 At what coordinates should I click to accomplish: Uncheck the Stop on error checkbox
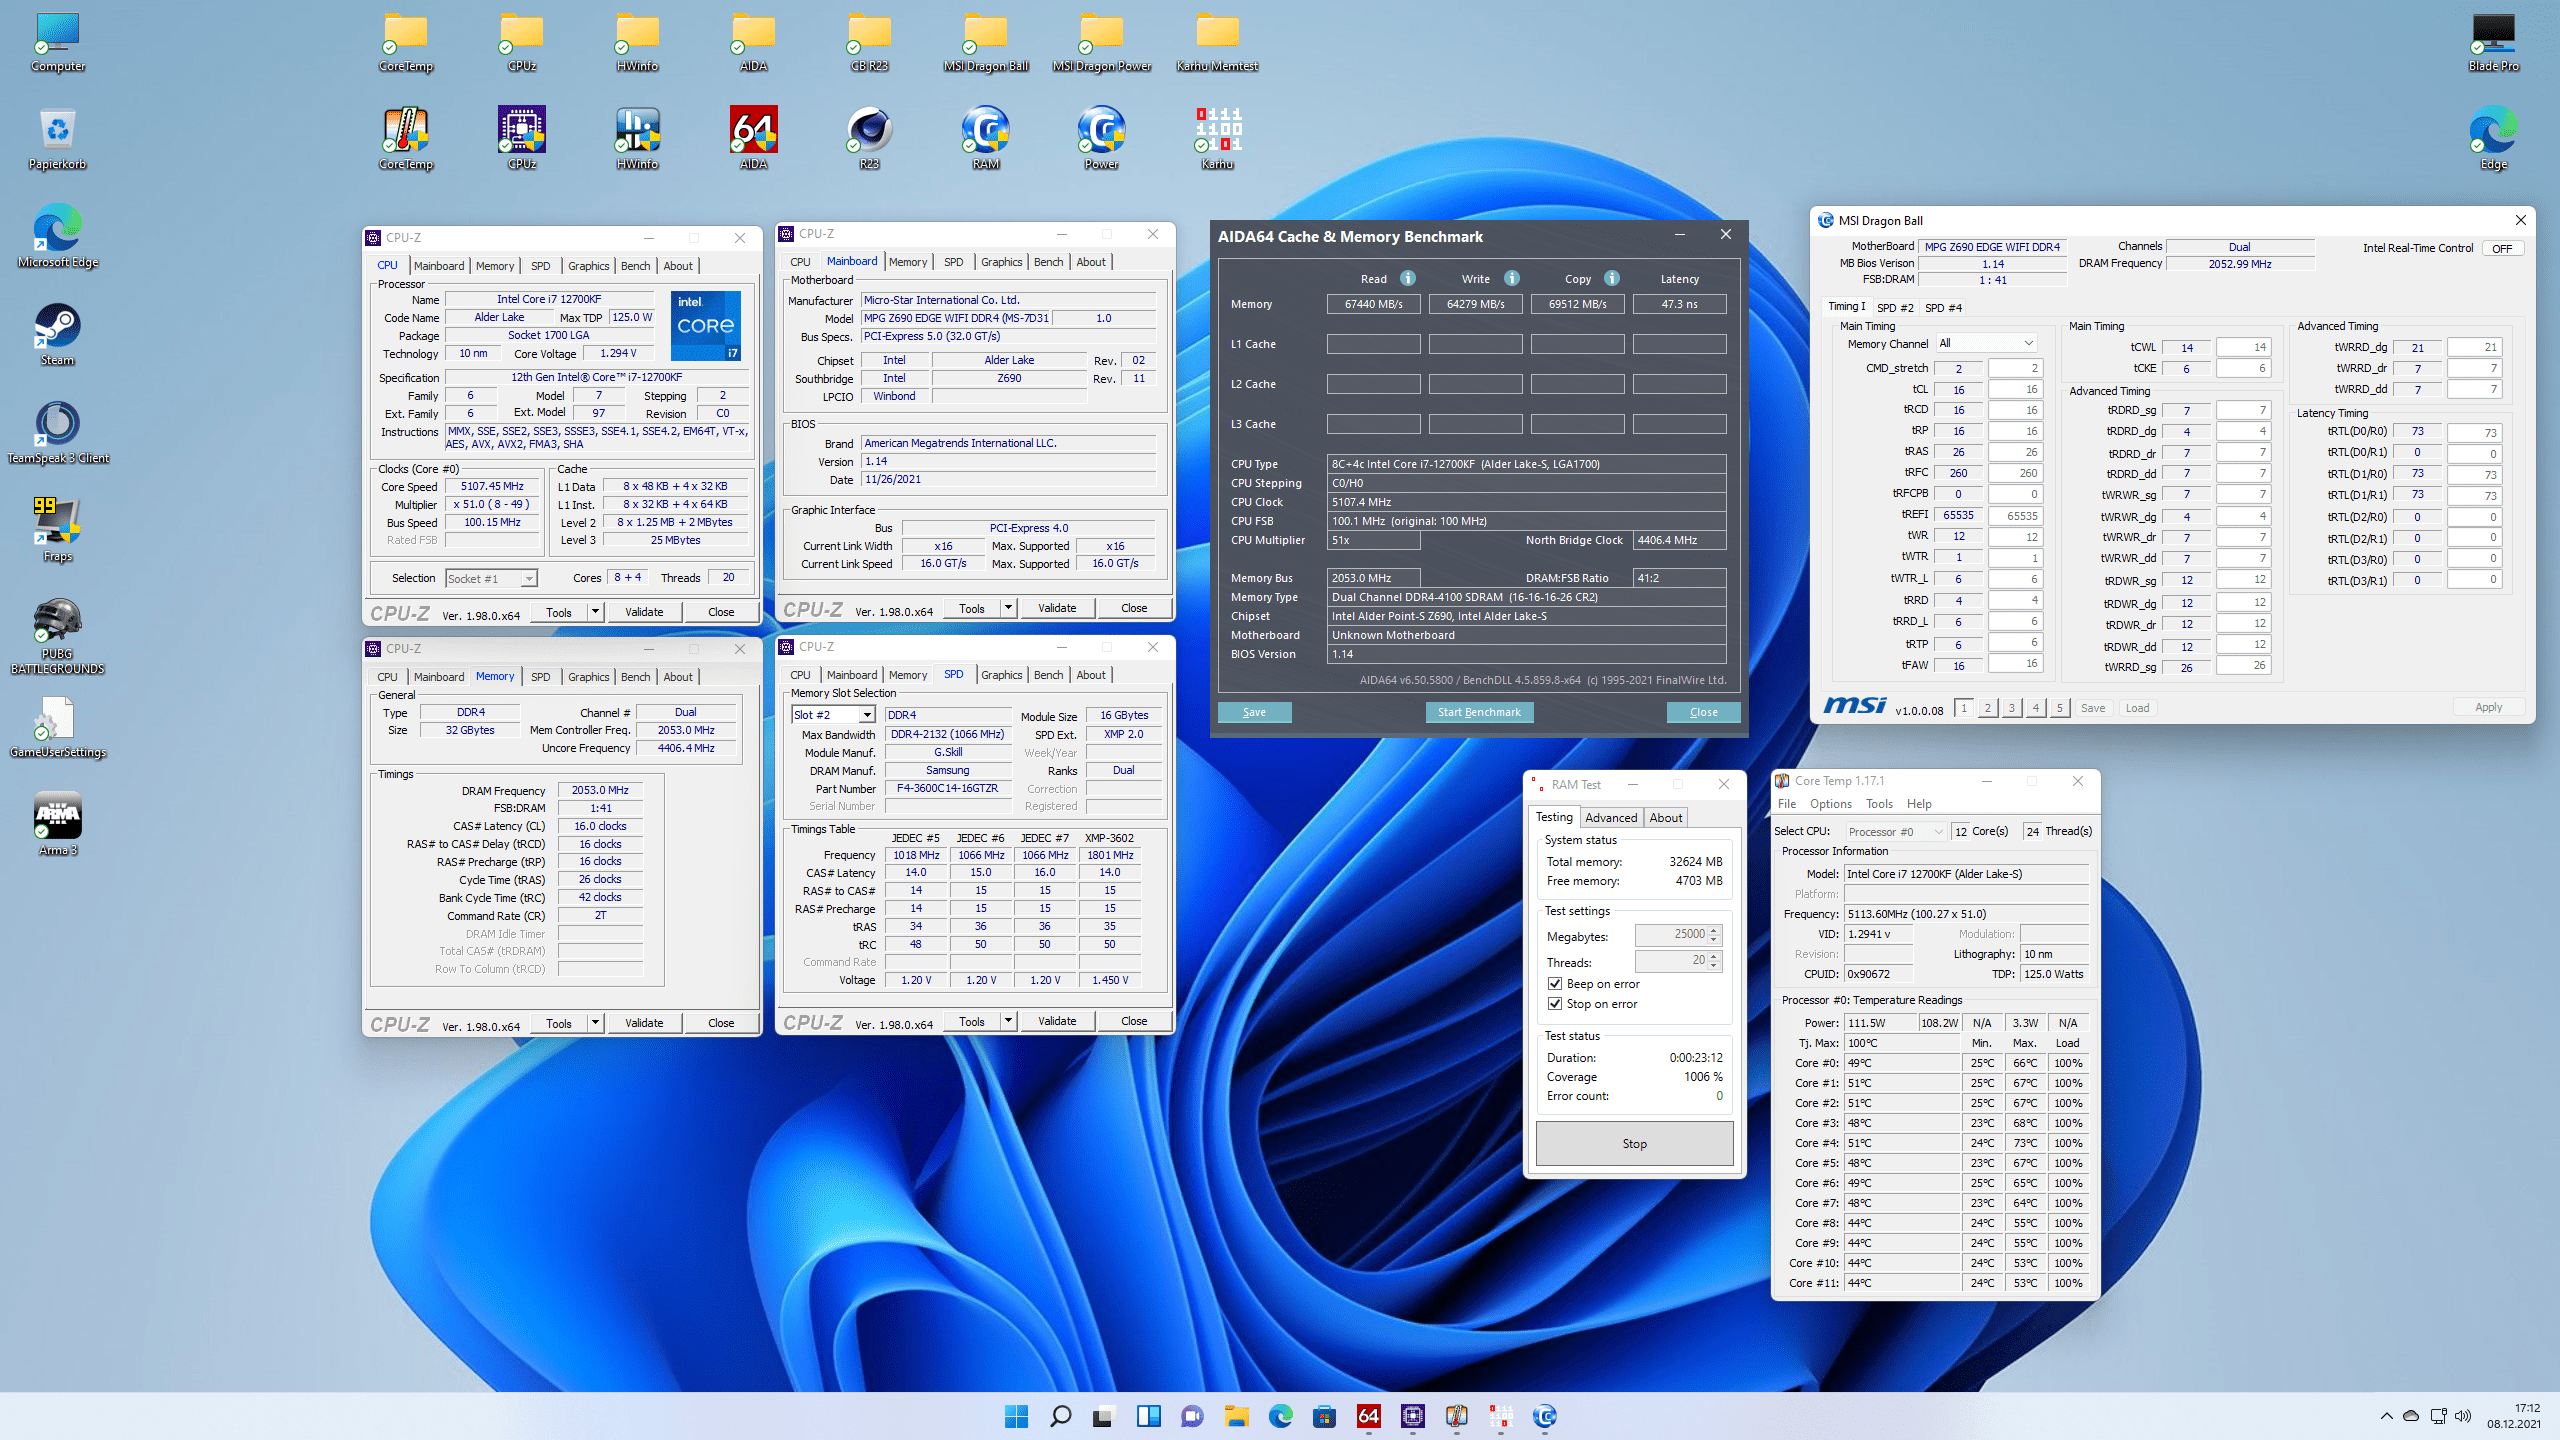1555,1003
